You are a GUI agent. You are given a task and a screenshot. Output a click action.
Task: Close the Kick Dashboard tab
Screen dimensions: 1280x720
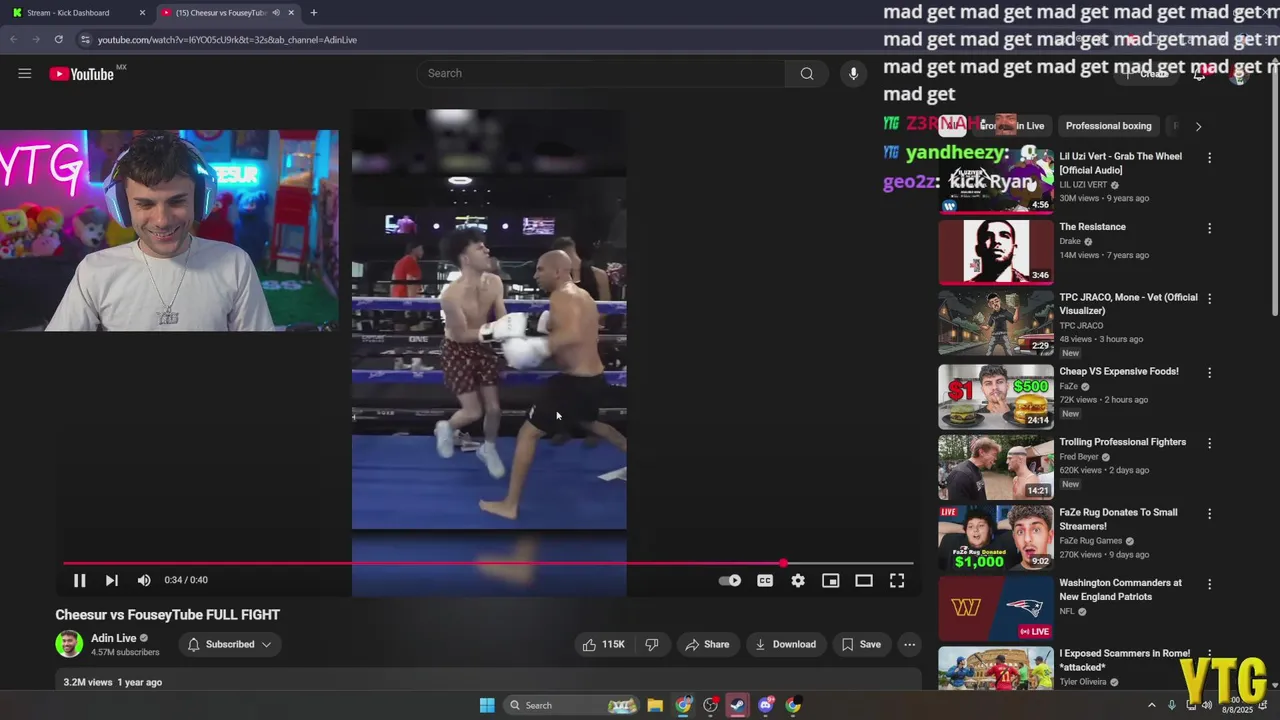[x=142, y=13]
